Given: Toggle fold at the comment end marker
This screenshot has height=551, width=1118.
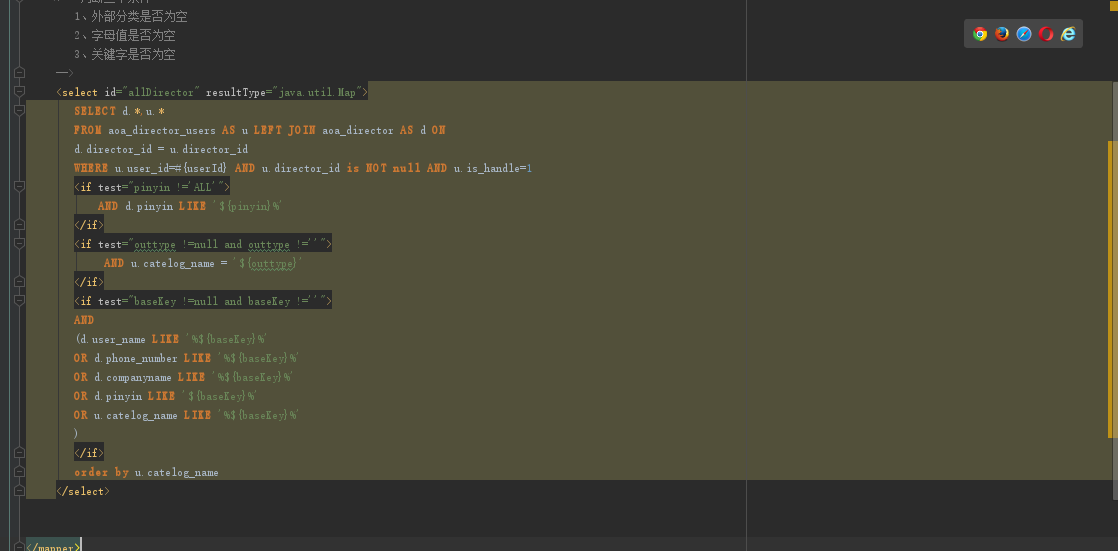Looking at the screenshot, I should tap(19, 73).
